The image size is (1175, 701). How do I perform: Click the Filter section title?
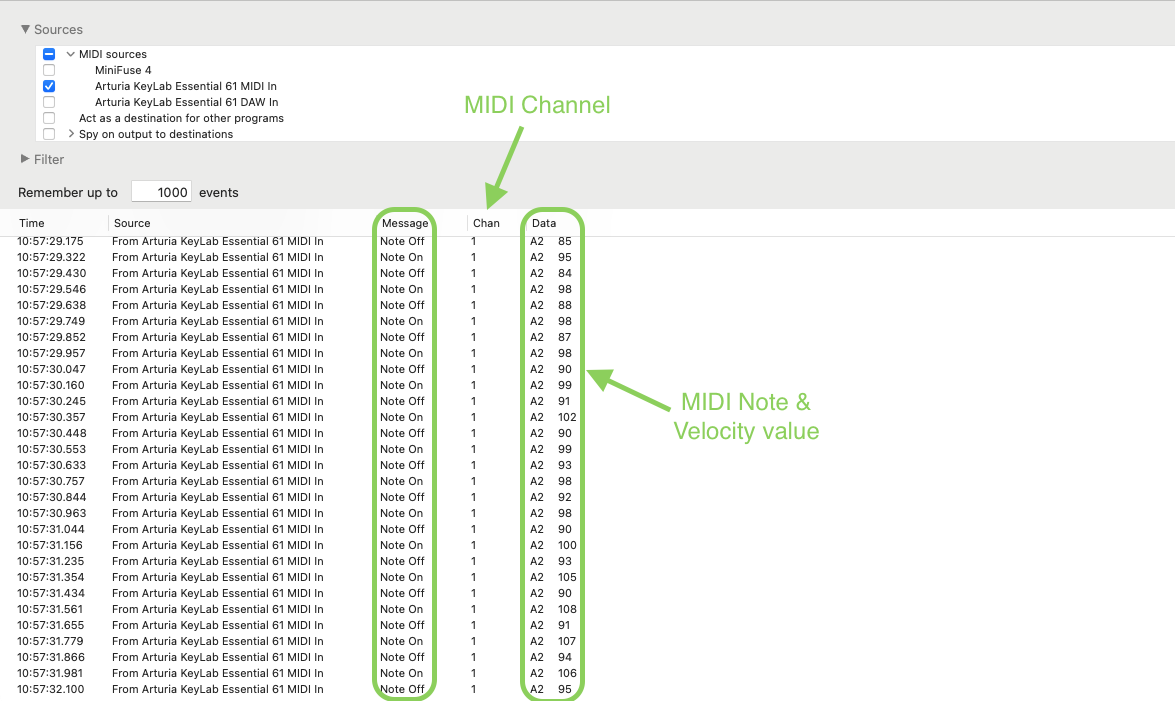point(49,159)
